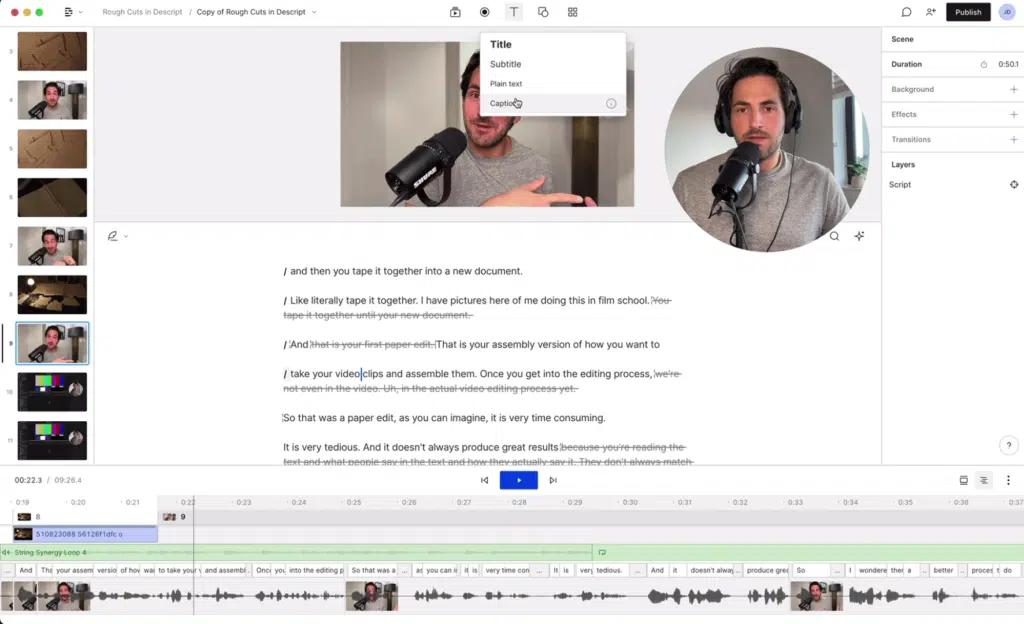
Task: Click the String Synergy Loop 4 audio track
Action: tap(296, 552)
